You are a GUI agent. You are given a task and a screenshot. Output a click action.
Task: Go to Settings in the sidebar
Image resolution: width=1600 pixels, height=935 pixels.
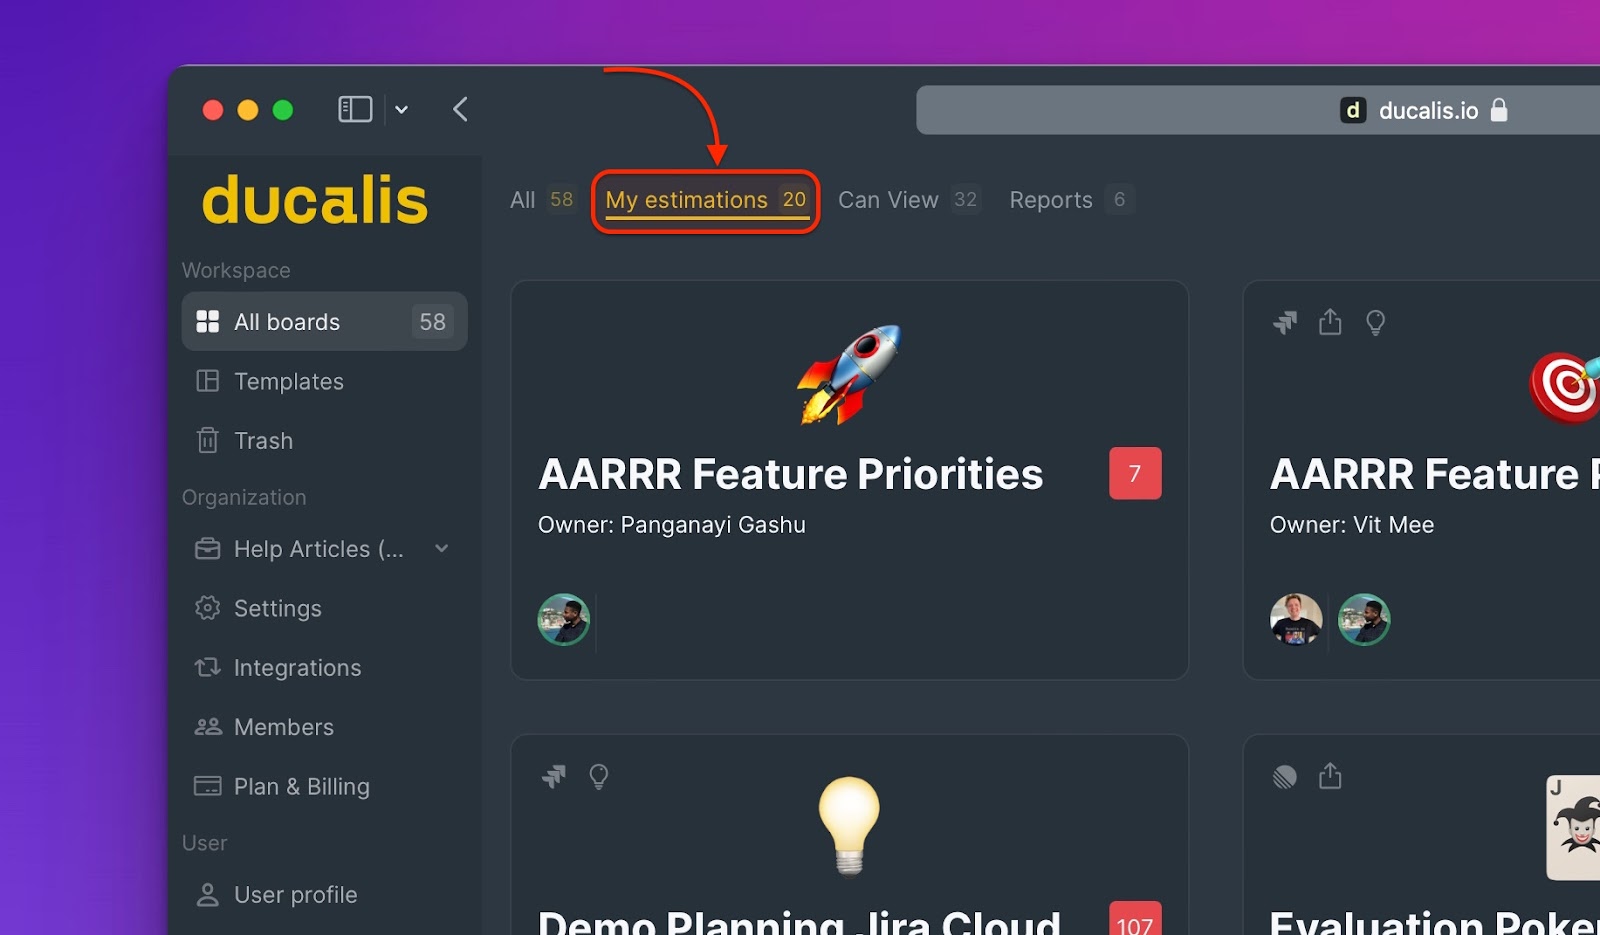click(277, 609)
